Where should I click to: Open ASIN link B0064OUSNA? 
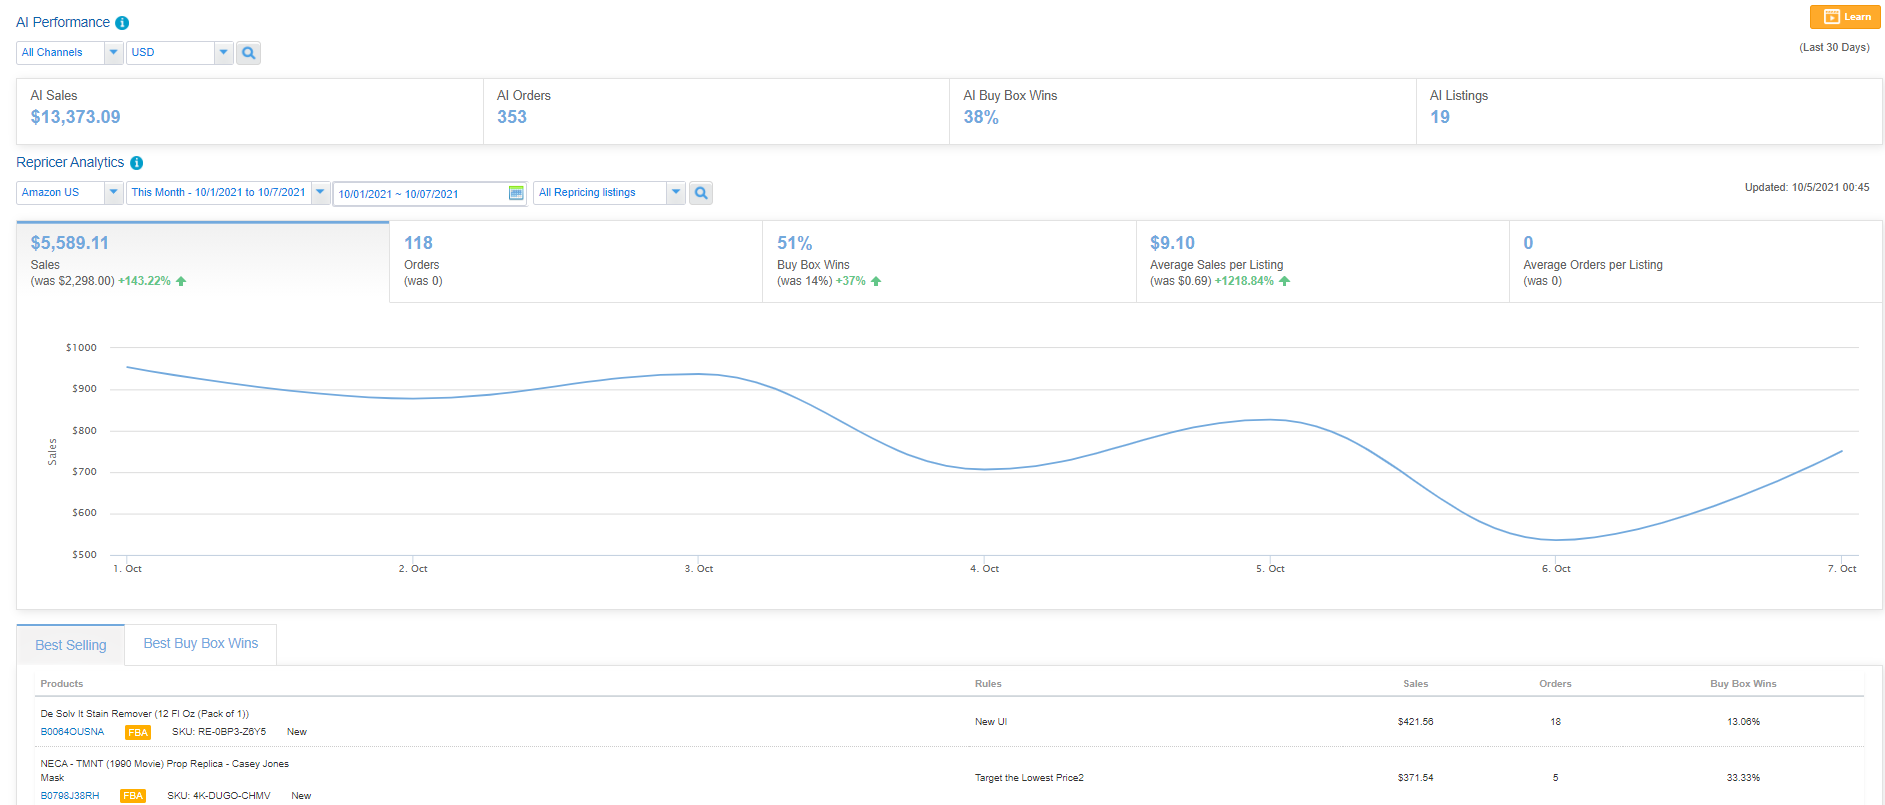coord(72,732)
